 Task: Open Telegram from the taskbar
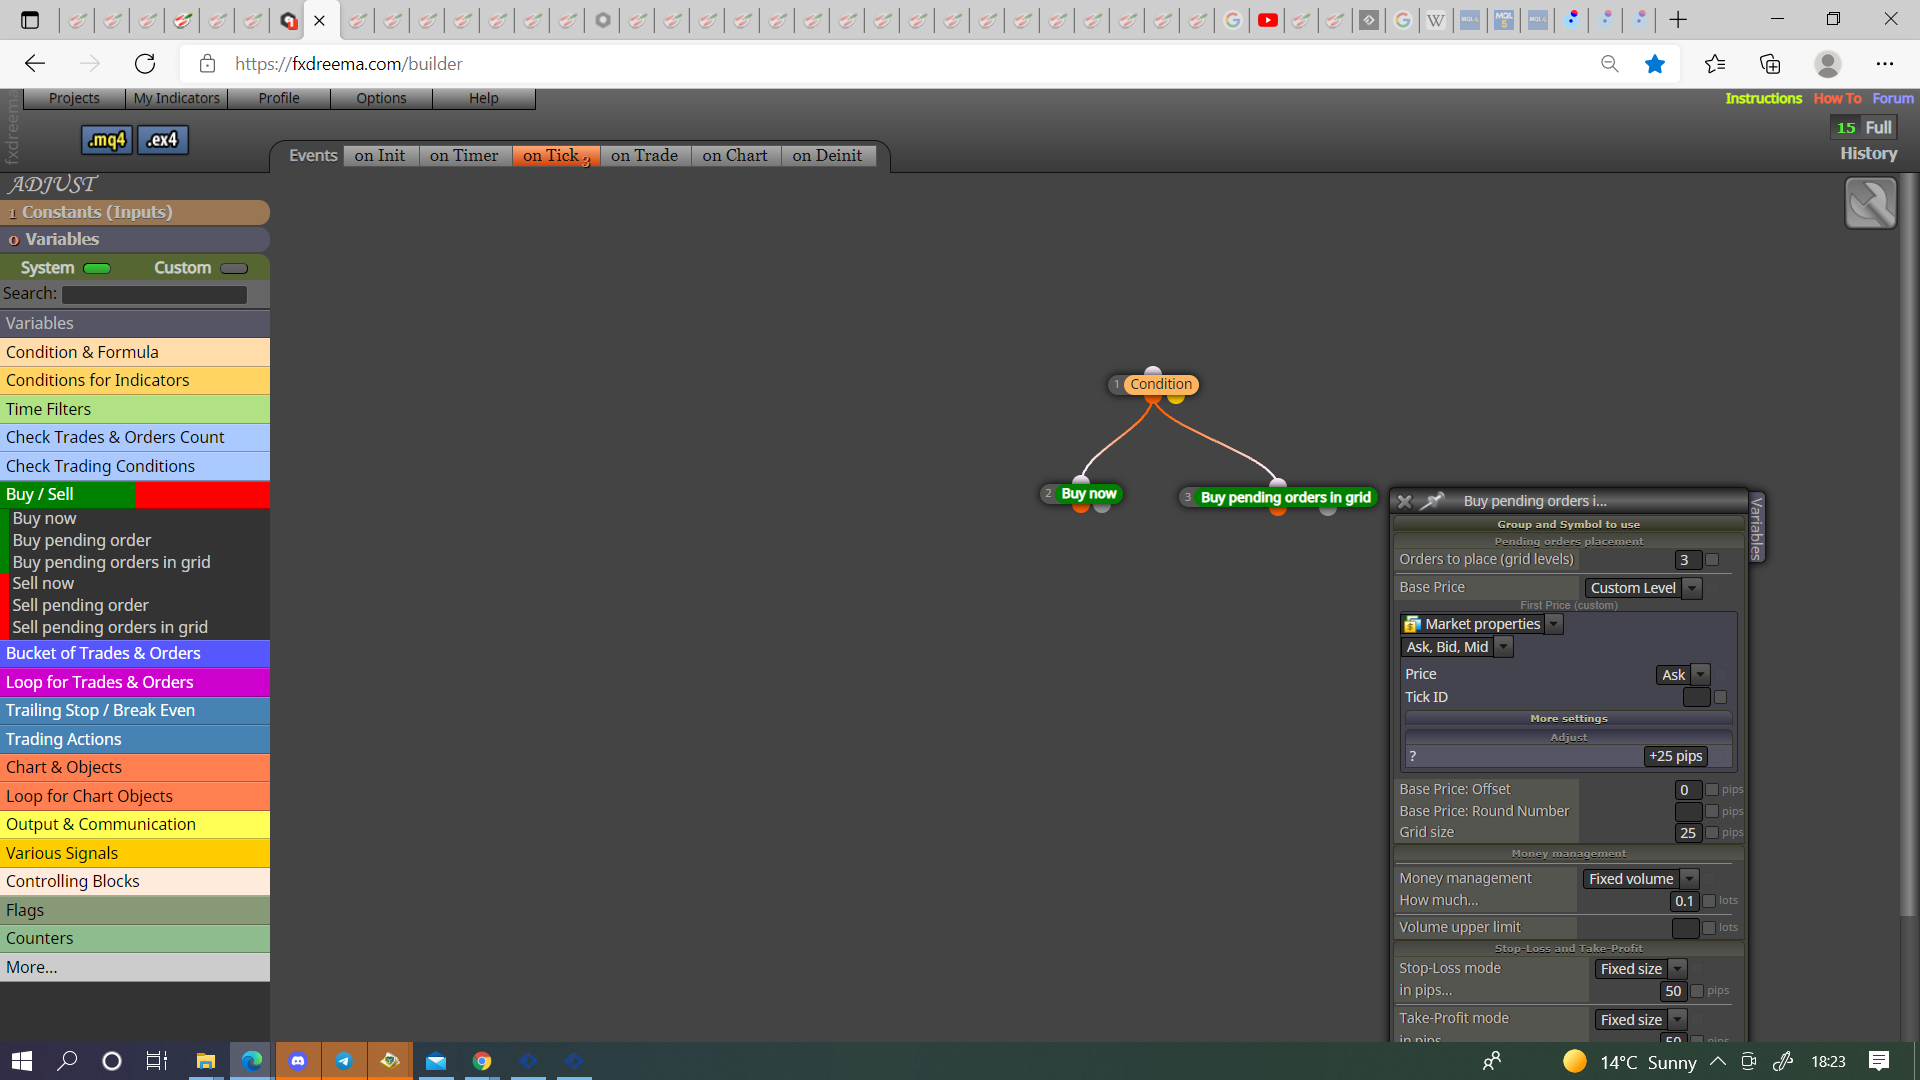click(x=344, y=1061)
